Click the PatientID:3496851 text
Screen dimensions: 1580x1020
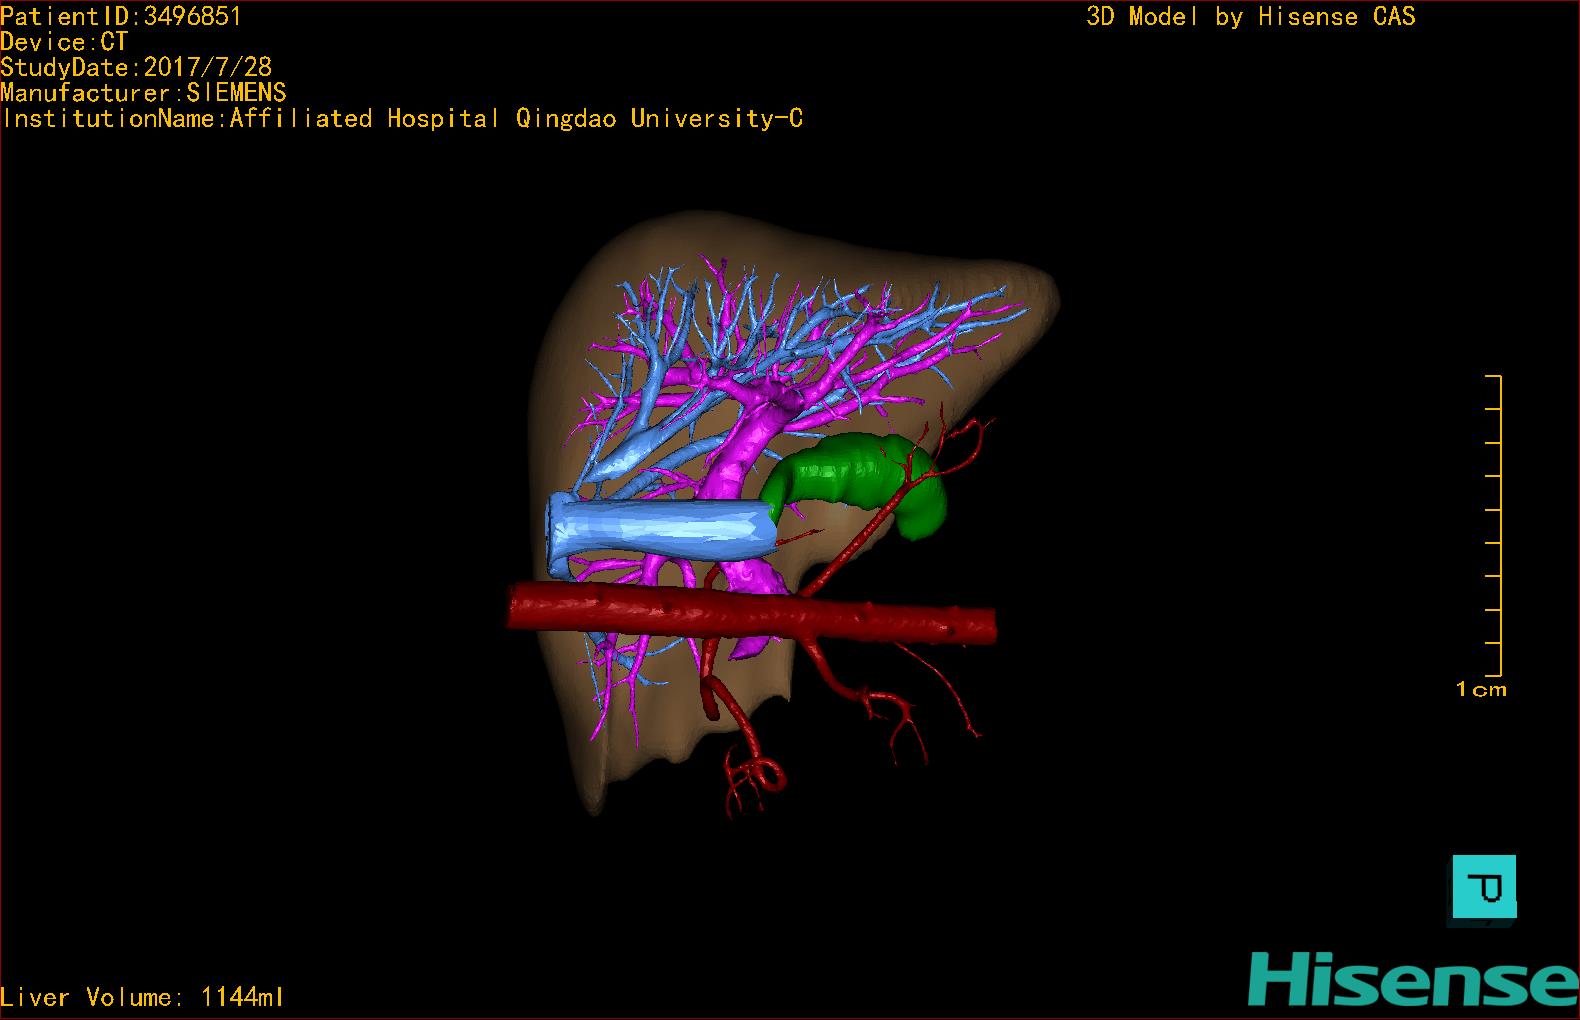[121, 16]
